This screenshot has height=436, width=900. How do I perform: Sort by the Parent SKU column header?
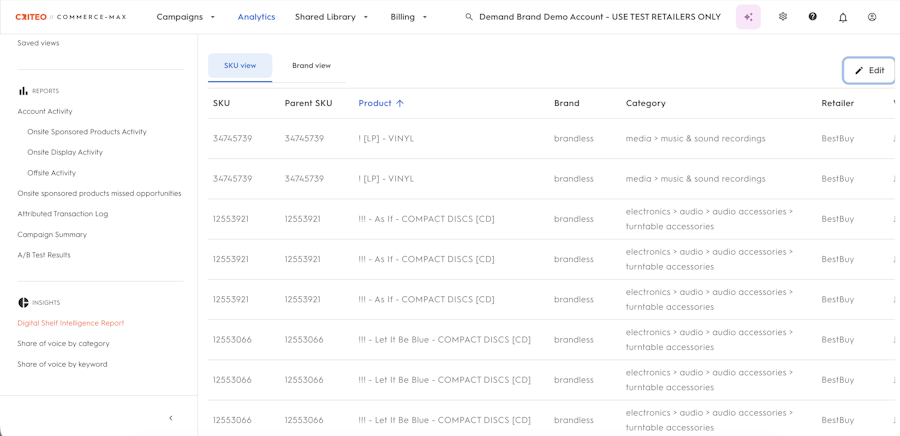(x=308, y=103)
